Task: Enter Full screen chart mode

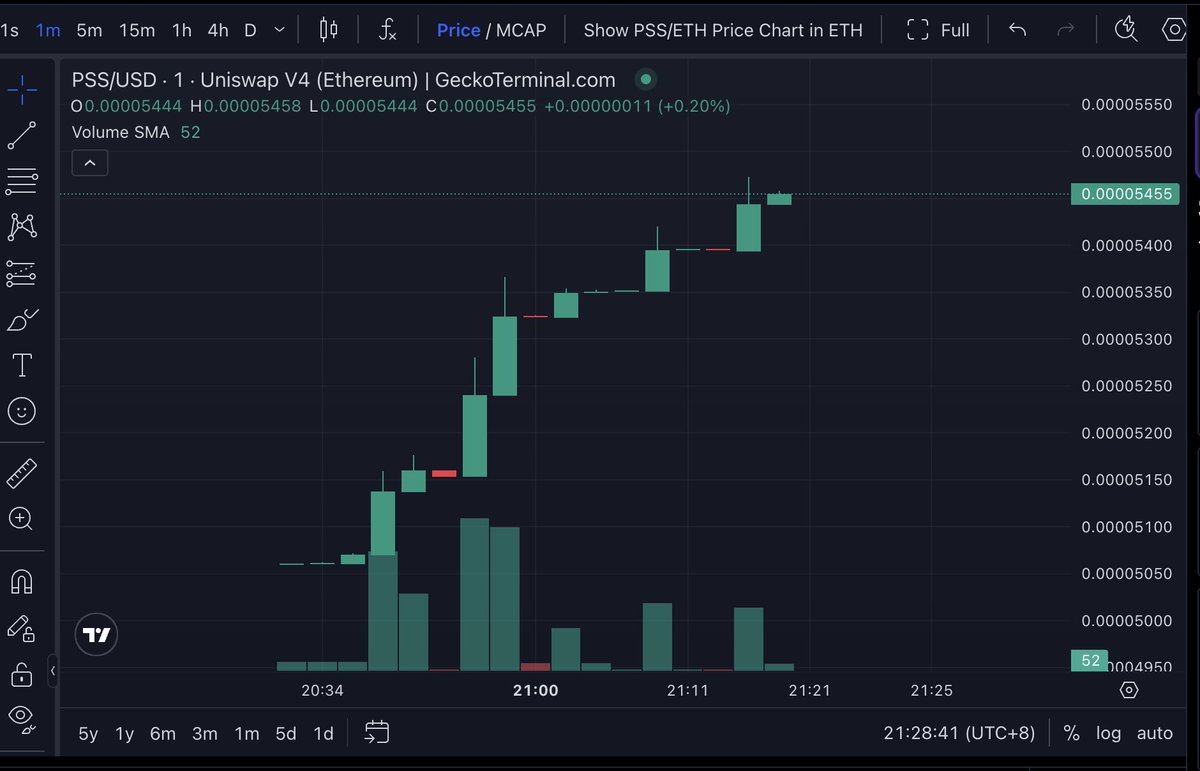Action: pos(938,30)
